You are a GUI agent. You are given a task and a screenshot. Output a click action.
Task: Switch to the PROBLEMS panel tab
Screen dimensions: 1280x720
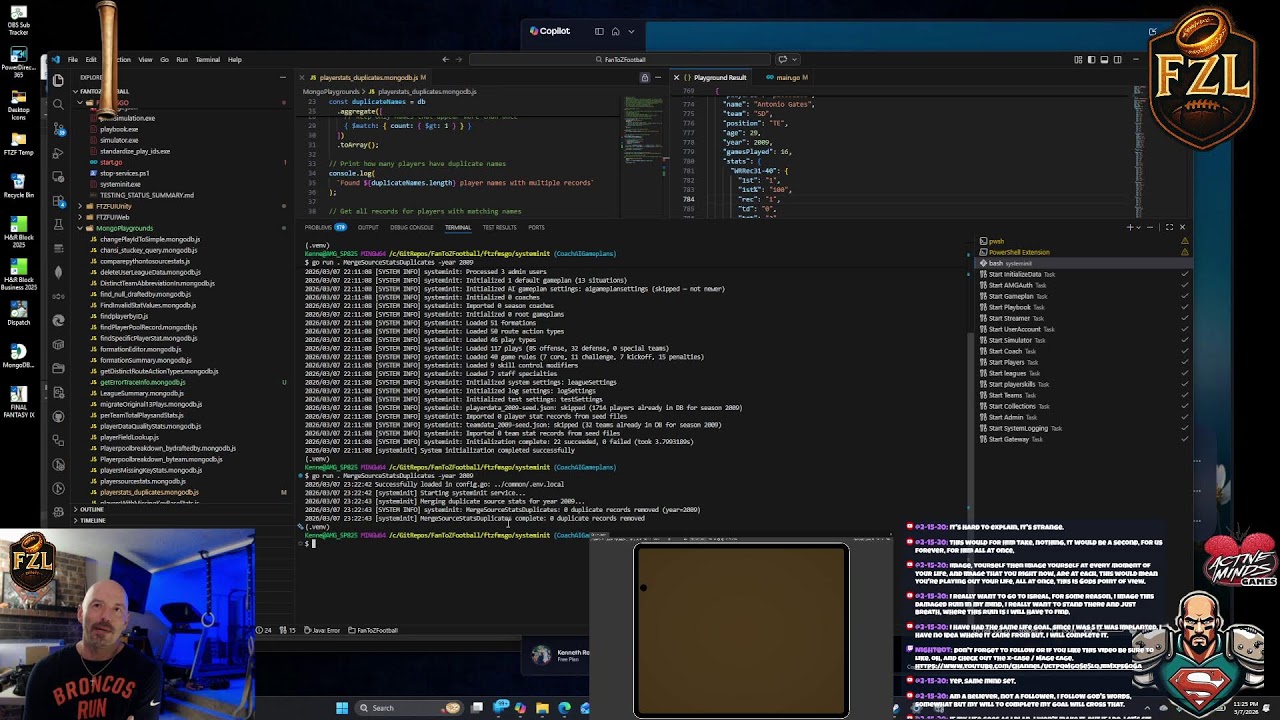tap(324, 227)
